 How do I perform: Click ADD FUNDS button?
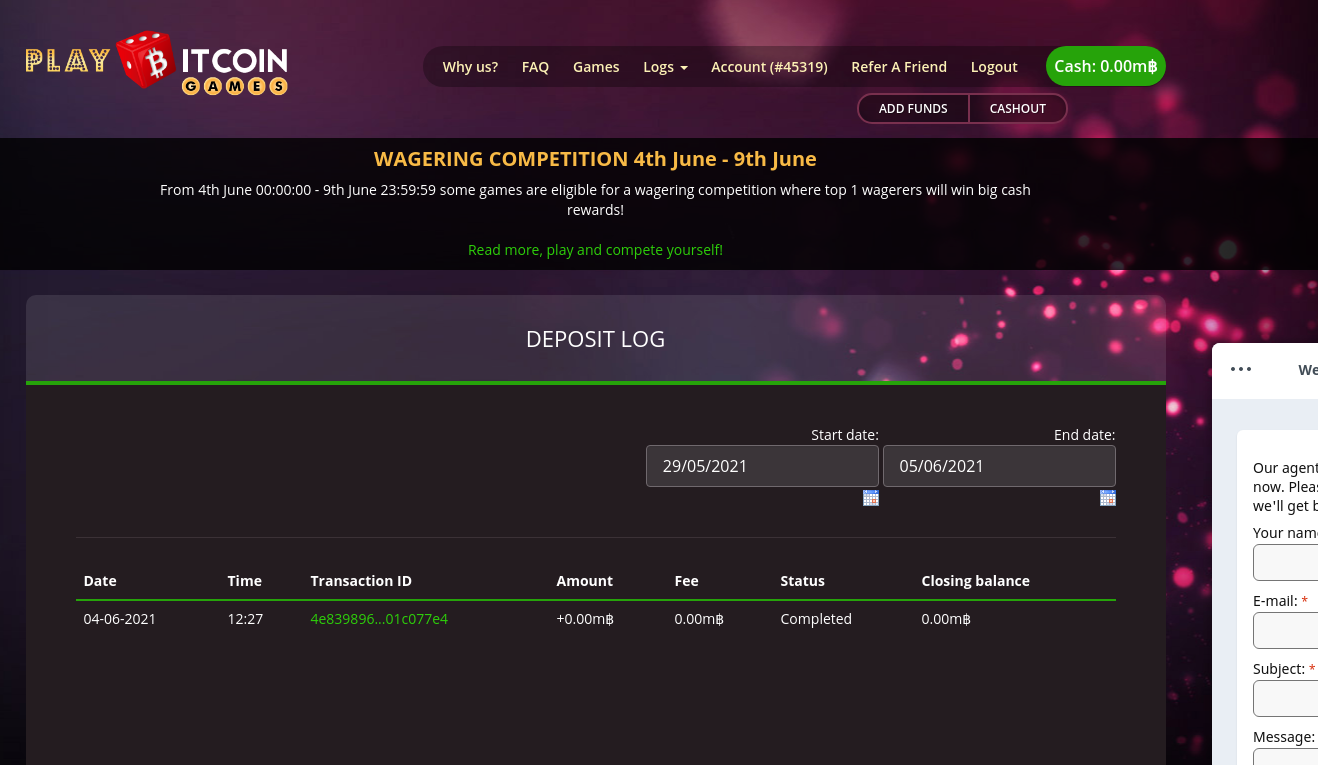click(x=913, y=108)
